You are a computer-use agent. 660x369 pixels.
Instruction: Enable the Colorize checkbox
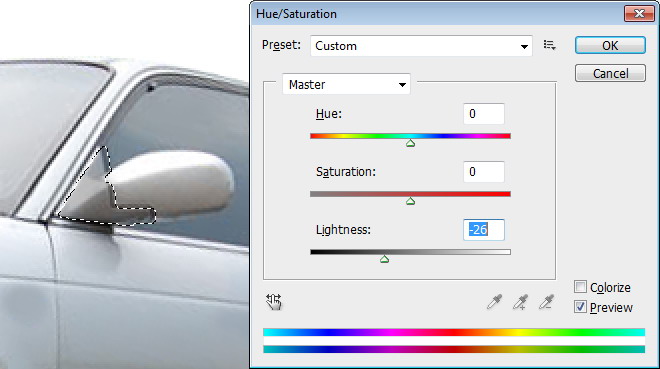[x=580, y=287]
